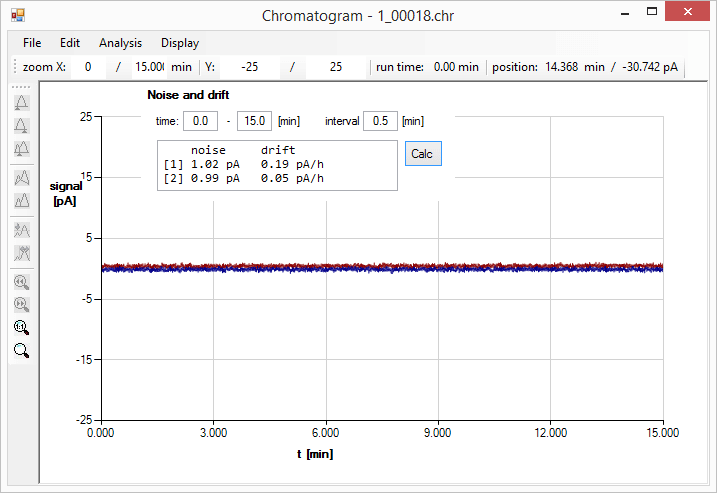Open the Analysis menu
The height and width of the screenshot is (493, 717).
pyautogui.click(x=120, y=43)
